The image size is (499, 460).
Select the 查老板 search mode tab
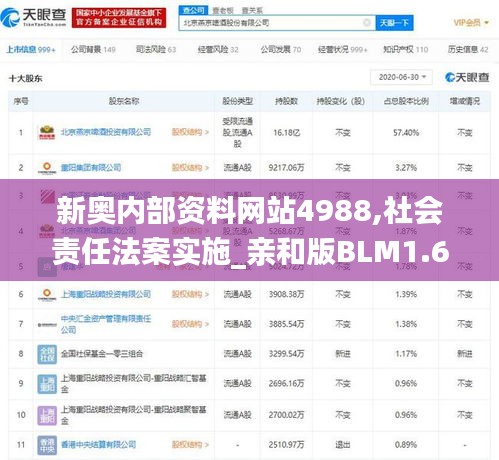pos(223,10)
